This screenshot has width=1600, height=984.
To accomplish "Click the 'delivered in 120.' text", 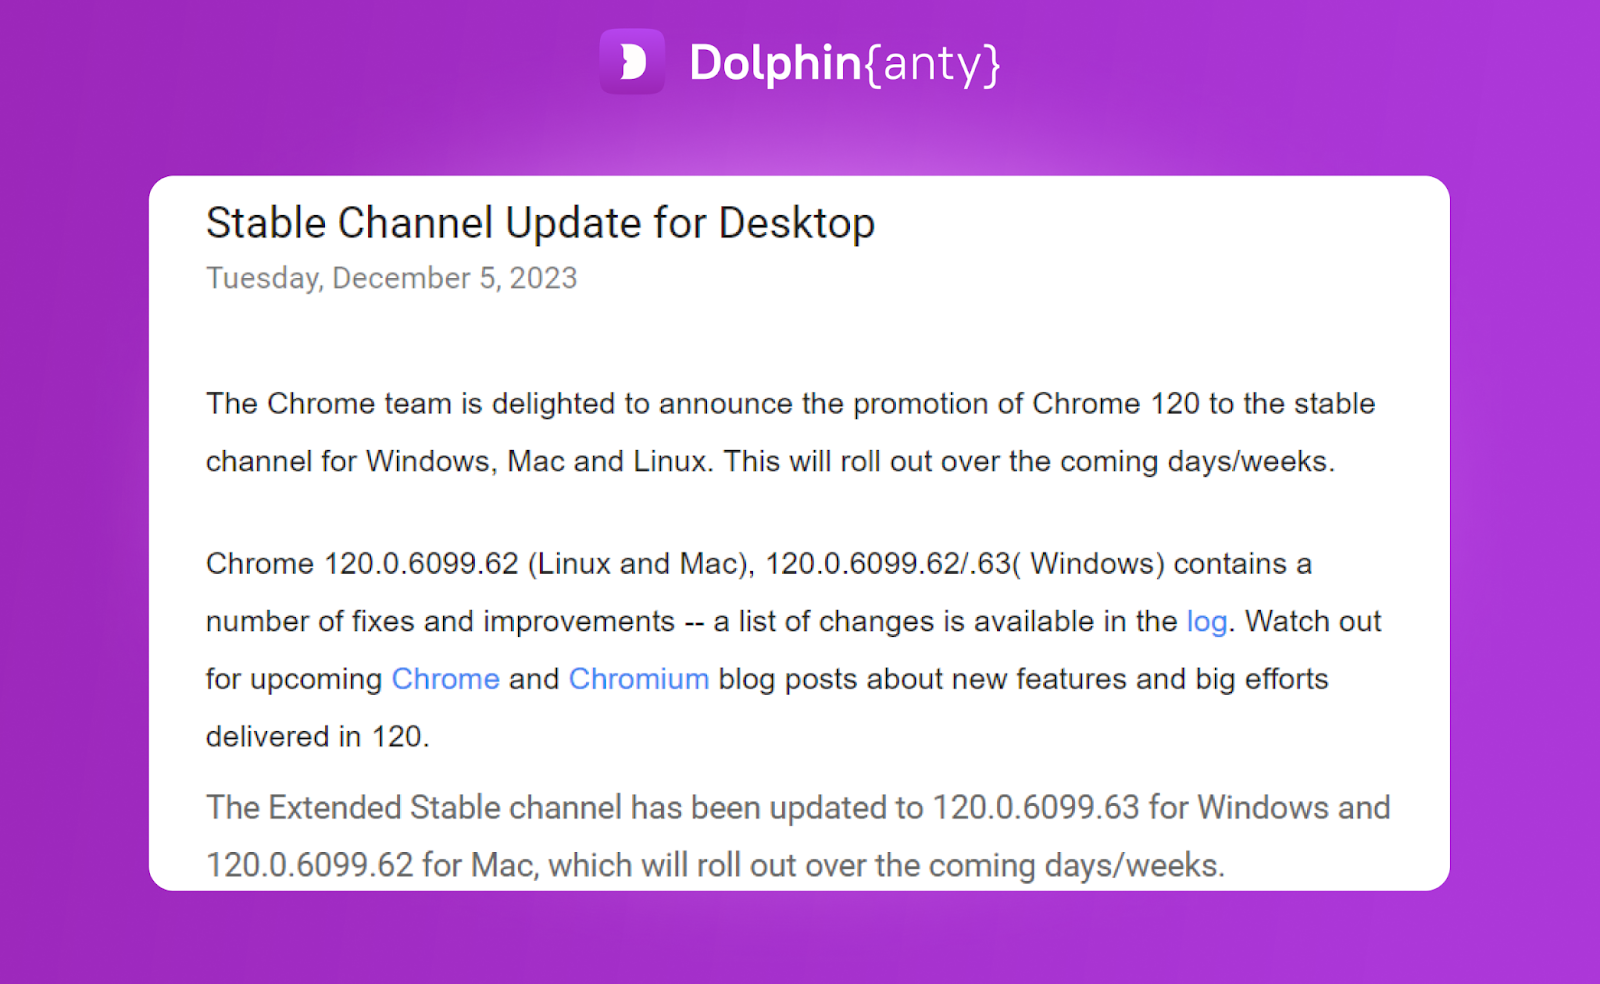I will click(x=317, y=737).
